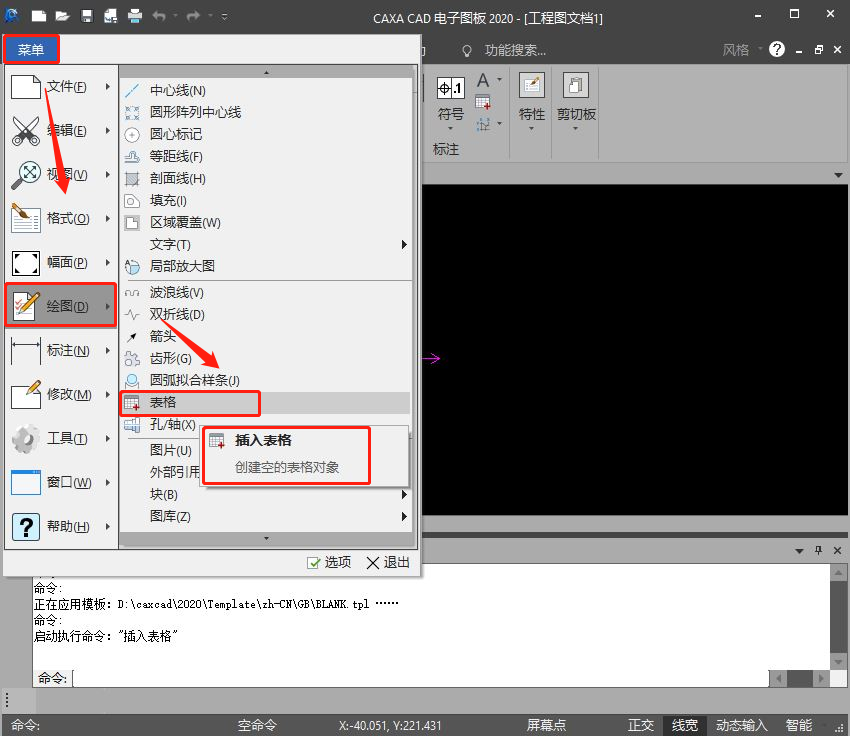Click the New document icon in title bar
The width and height of the screenshot is (850, 736).
point(38,16)
